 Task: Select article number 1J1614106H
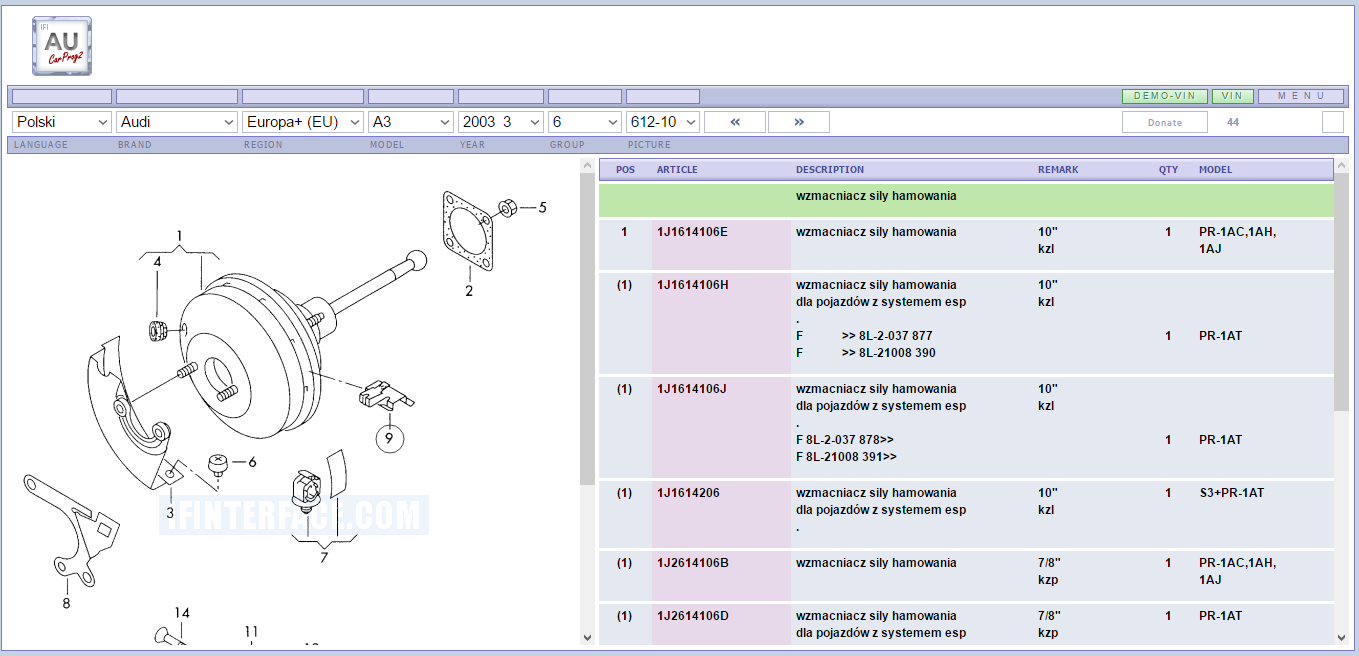pyautogui.click(x=693, y=285)
